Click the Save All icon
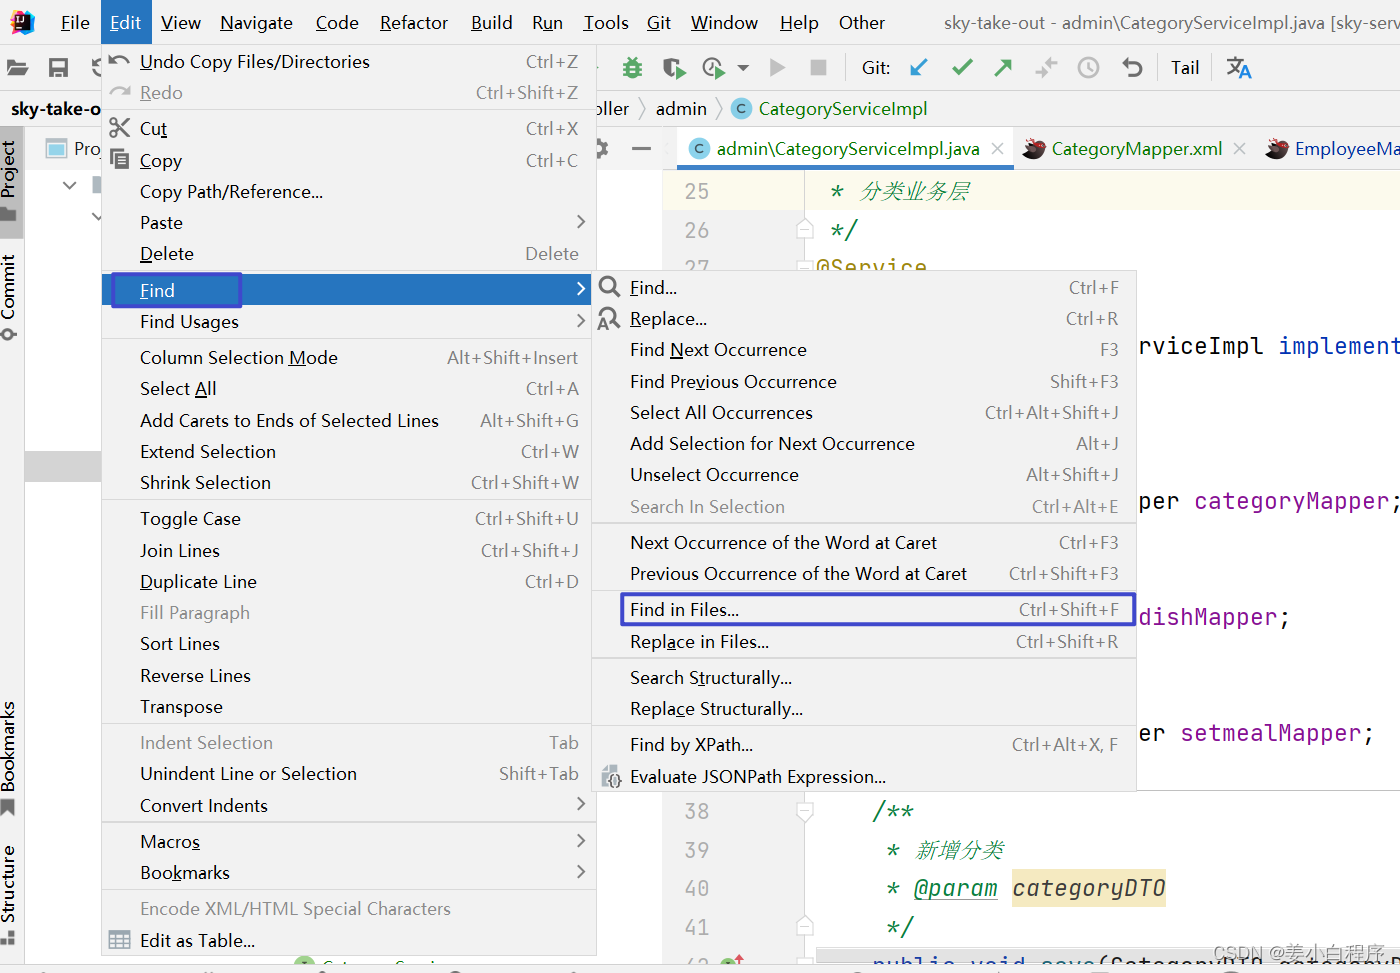The image size is (1400, 973). coord(57,67)
